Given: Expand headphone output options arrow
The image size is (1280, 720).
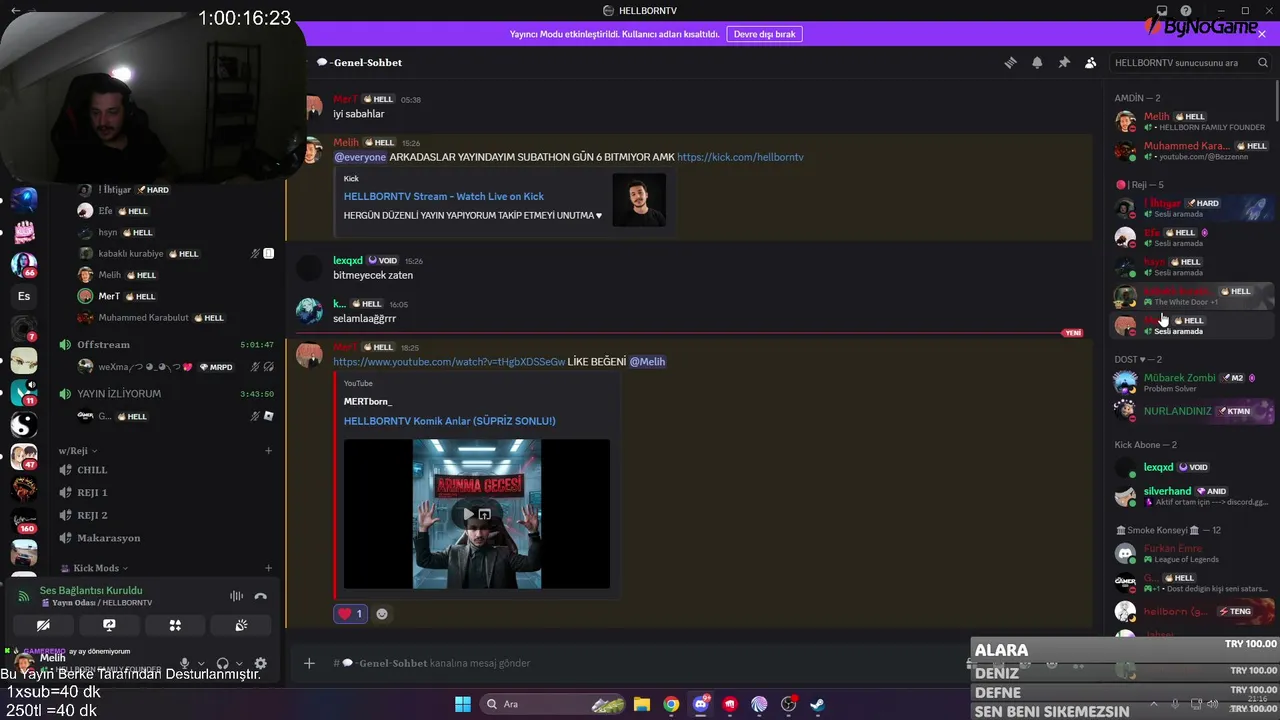Looking at the screenshot, I should pyautogui.click(x=239, y=663).
